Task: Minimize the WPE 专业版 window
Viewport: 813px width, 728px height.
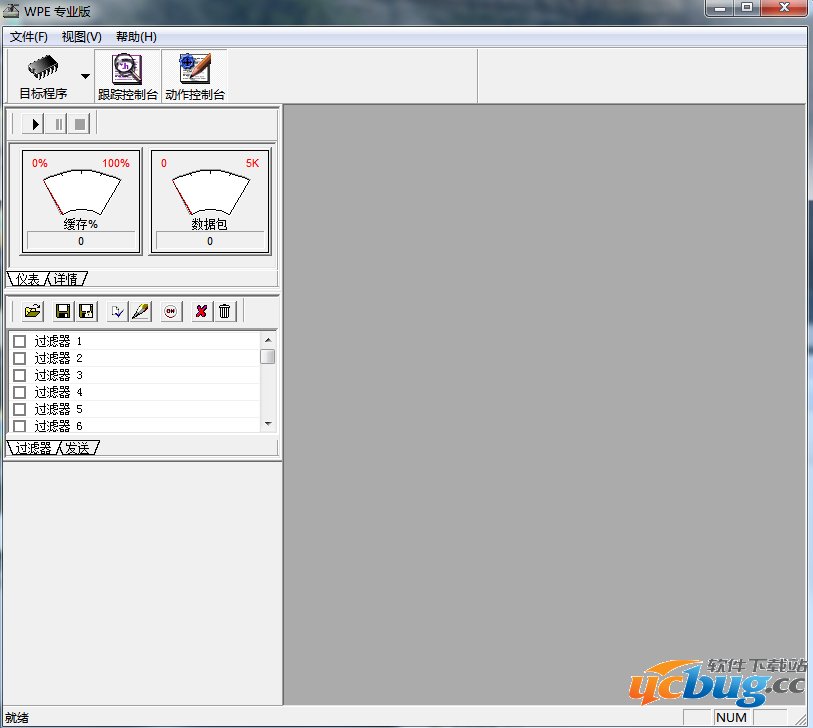Action: pos(720,8)
